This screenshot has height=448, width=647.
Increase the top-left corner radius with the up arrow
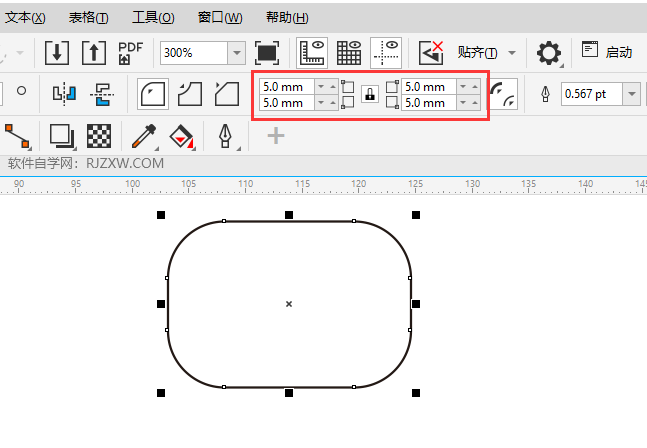pos(333,87)
